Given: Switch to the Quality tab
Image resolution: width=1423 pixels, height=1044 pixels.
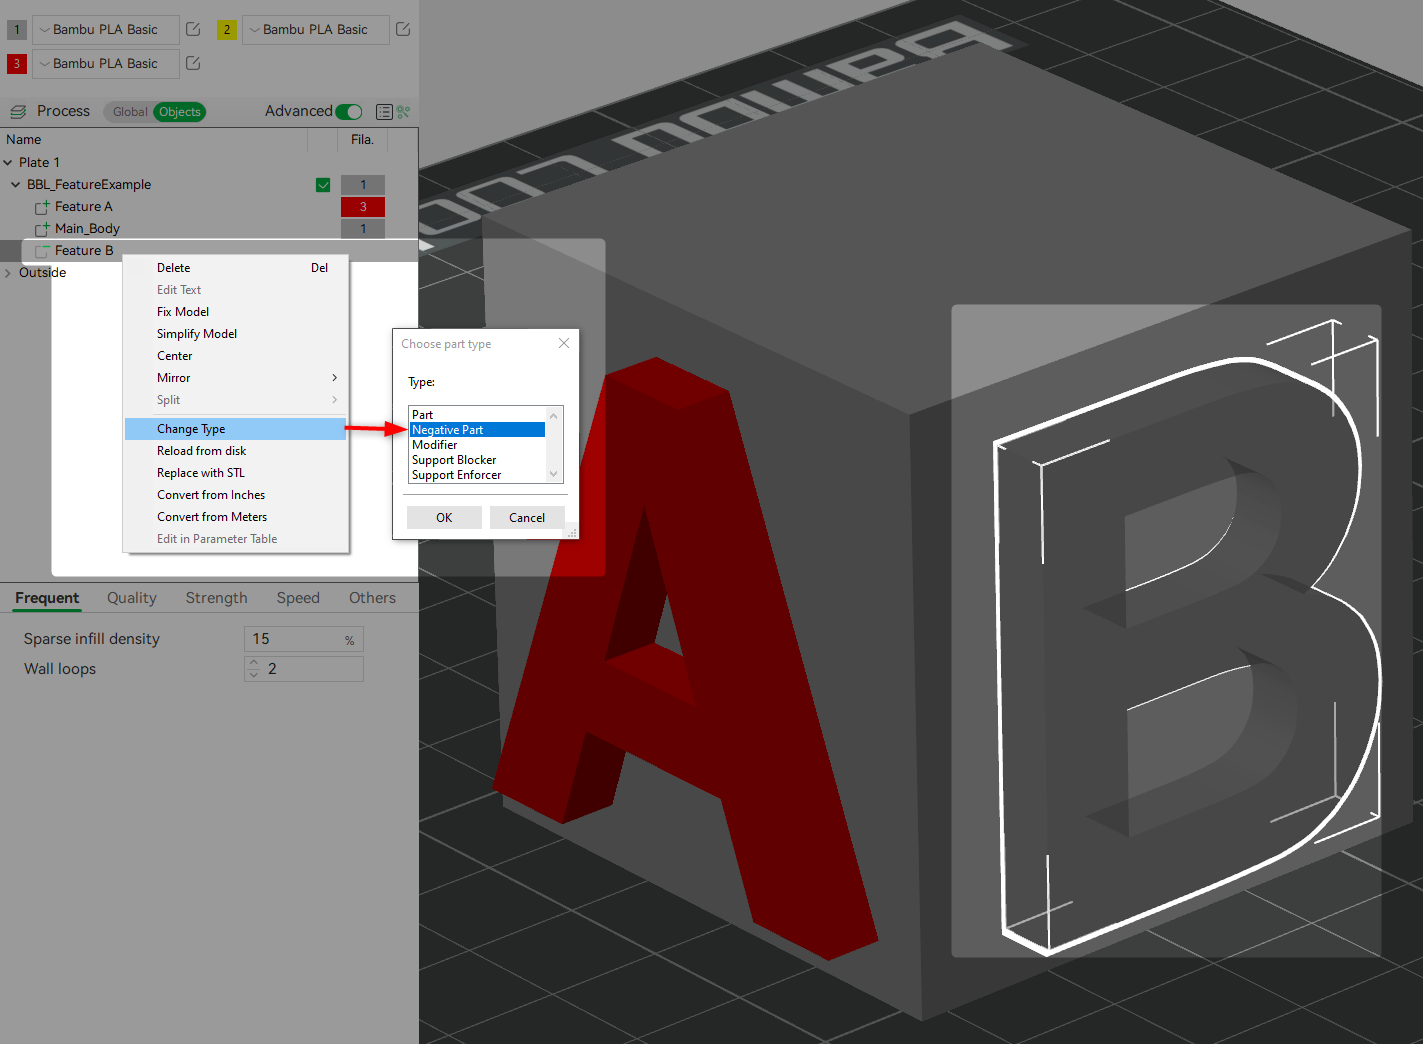Looking at the screenshot, I should click(131, 597).
